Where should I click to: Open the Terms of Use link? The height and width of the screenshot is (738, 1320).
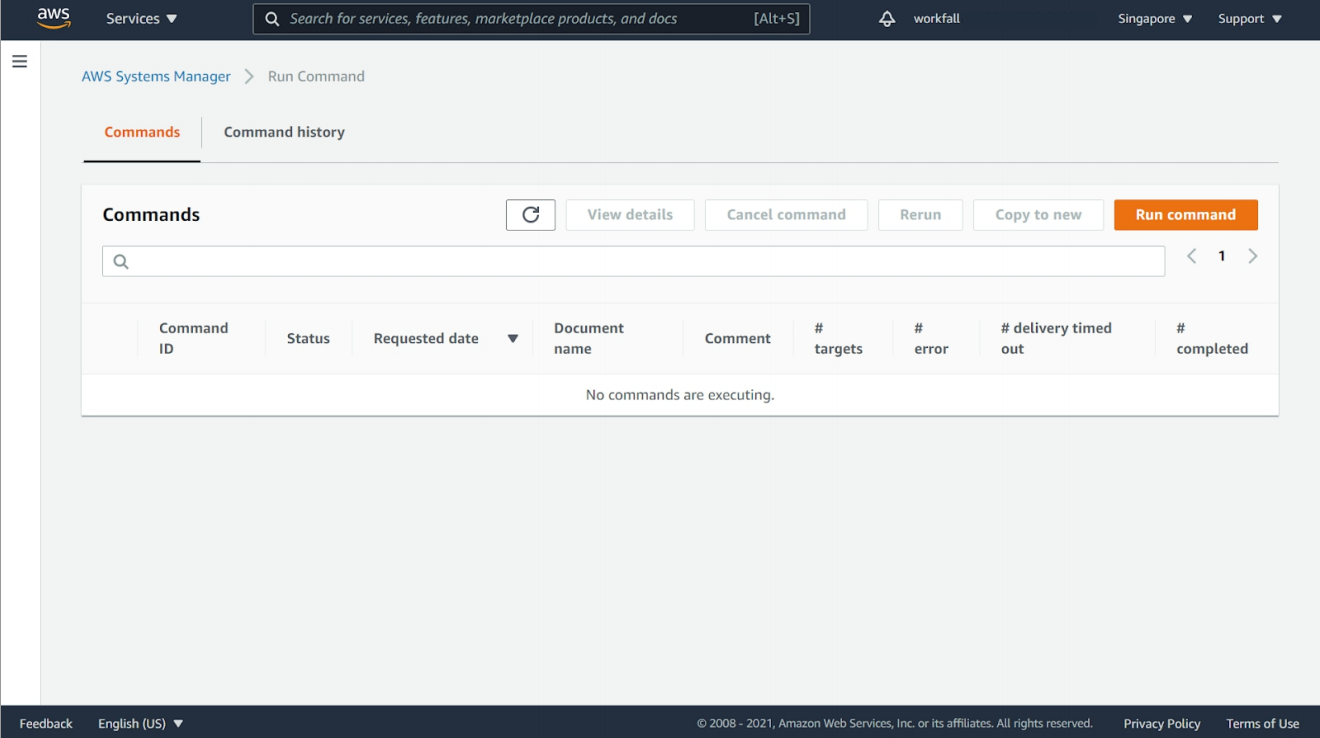click(x=1263, y=724)
